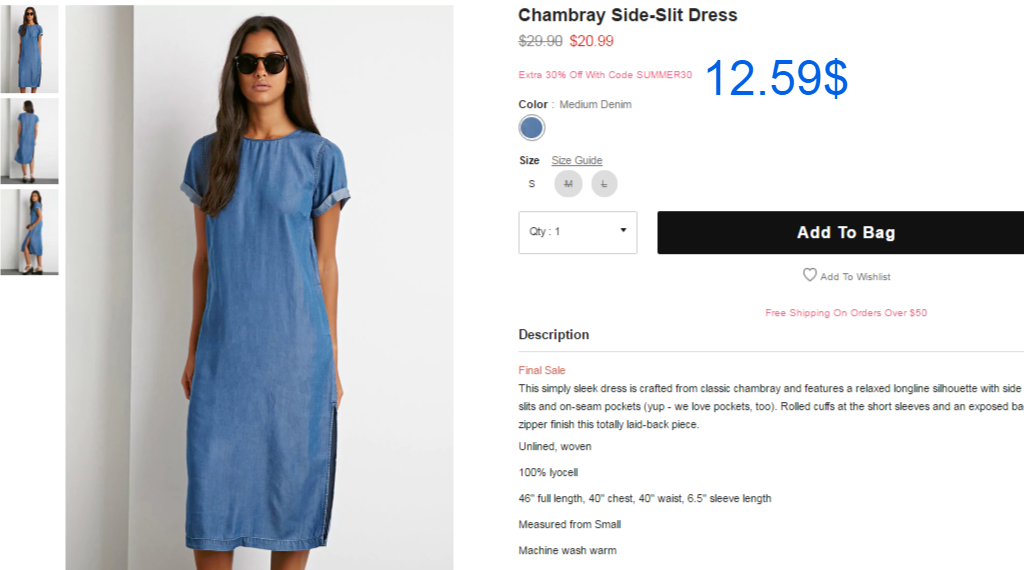
Task: View the front-view dress thumbnail
Action: pyautogui.click(x=29, y=49)
